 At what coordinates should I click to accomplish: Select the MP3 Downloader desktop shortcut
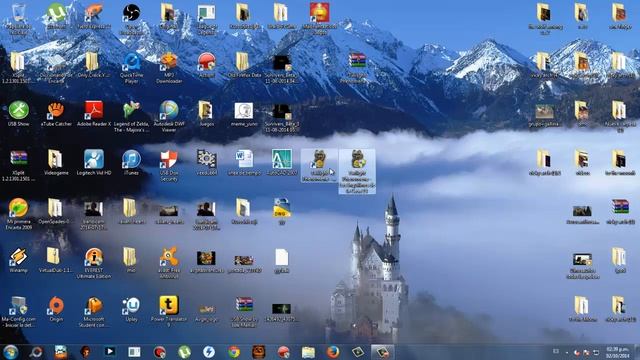click(169, 67)
